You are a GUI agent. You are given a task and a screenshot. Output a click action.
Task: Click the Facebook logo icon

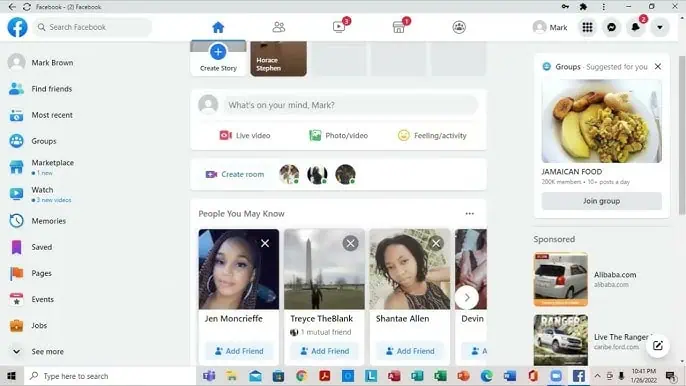coord(18,27)
